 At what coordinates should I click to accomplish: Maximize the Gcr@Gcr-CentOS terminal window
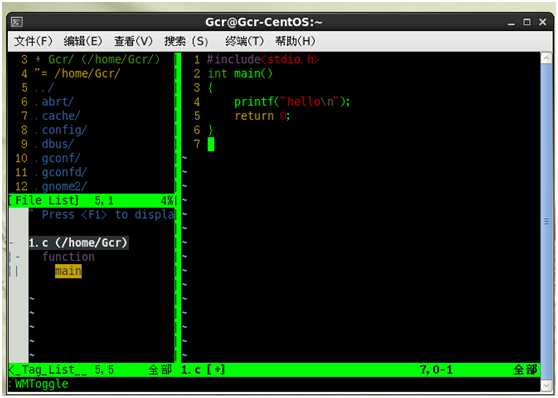(x=527, y=22)
